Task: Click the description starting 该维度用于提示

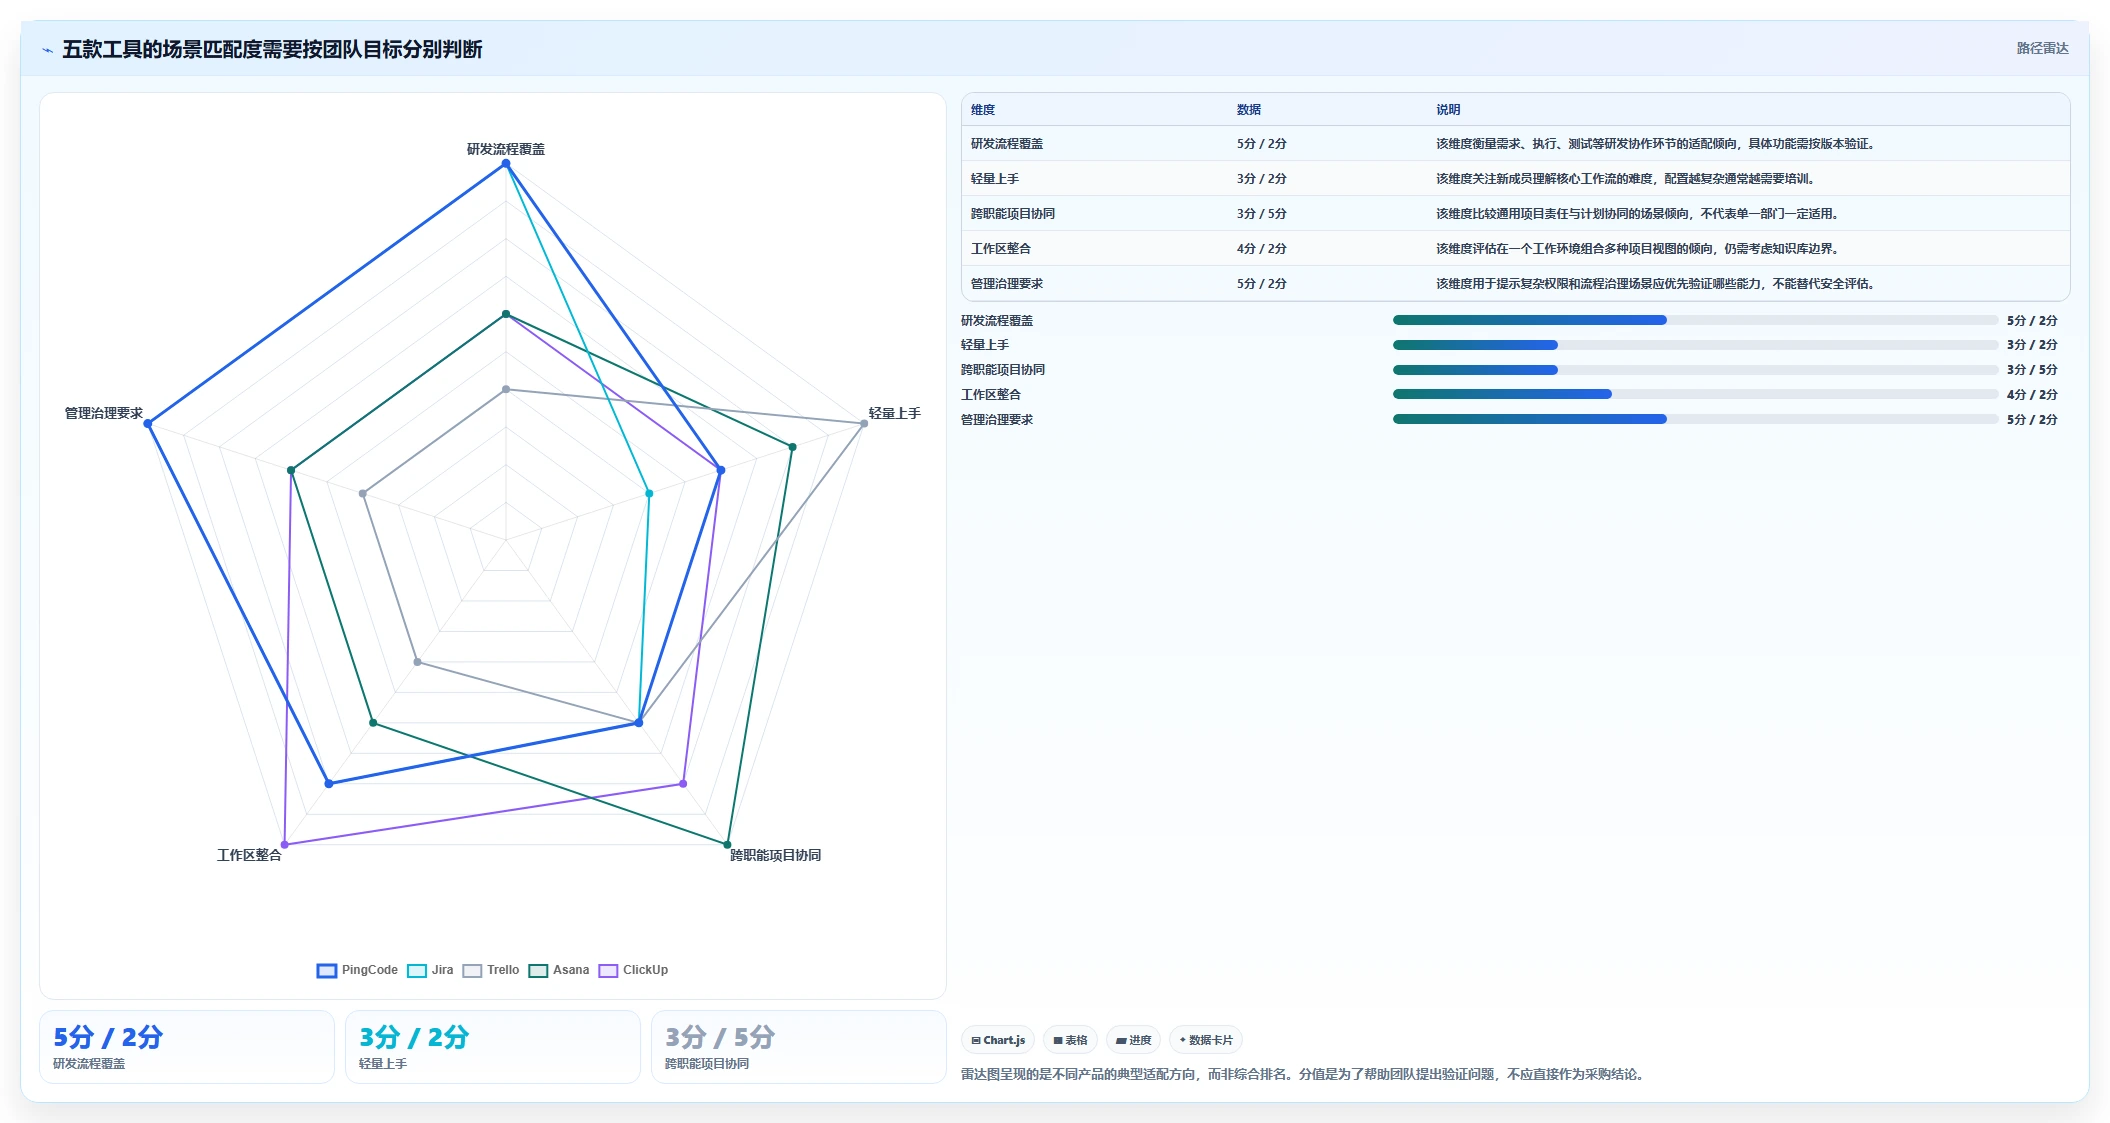Action: [x=1658, y=284]
